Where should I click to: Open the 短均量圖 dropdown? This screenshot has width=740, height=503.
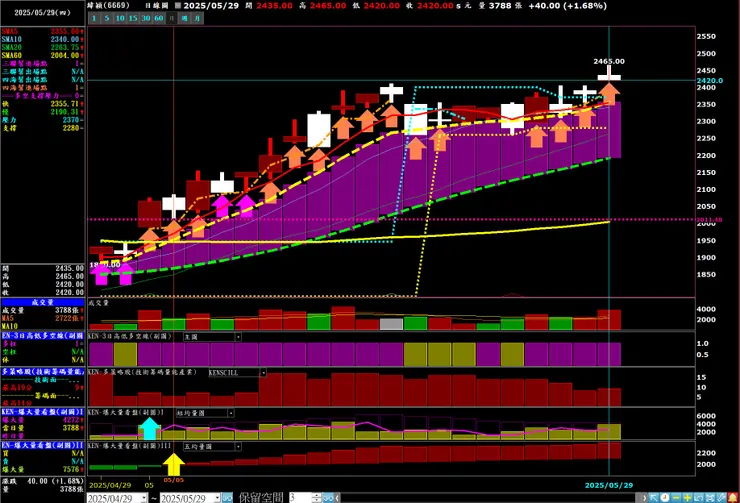tap(231, 413)
